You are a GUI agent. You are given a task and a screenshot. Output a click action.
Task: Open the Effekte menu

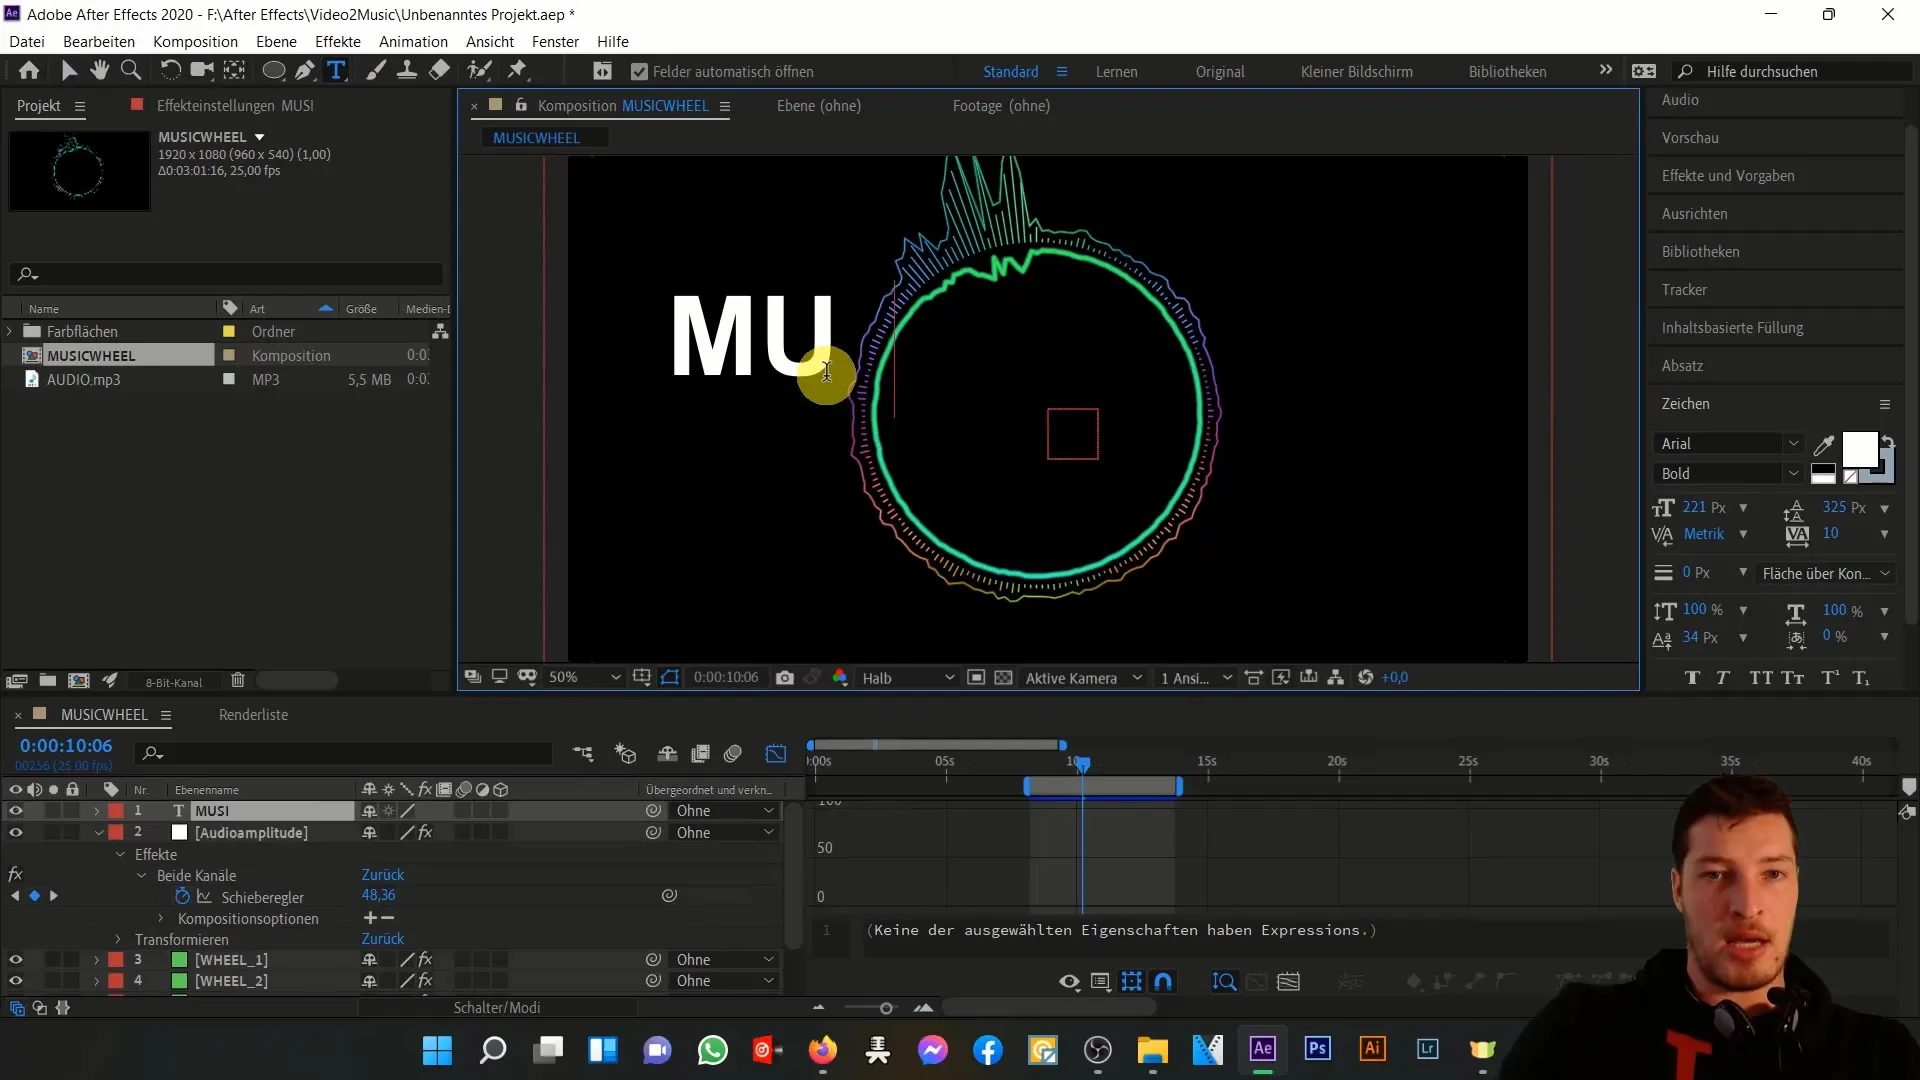(338, 42)
